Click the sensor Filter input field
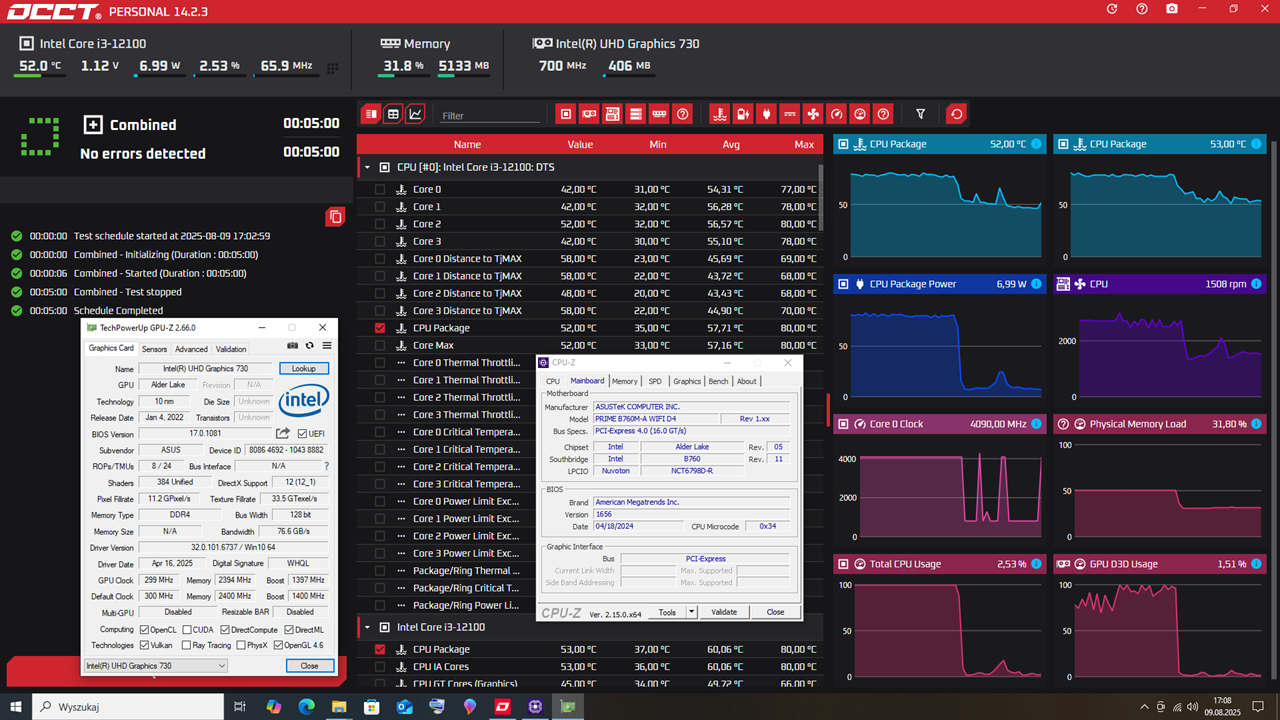Screen dimensions: 1280x720 click(x=490, y=116)
